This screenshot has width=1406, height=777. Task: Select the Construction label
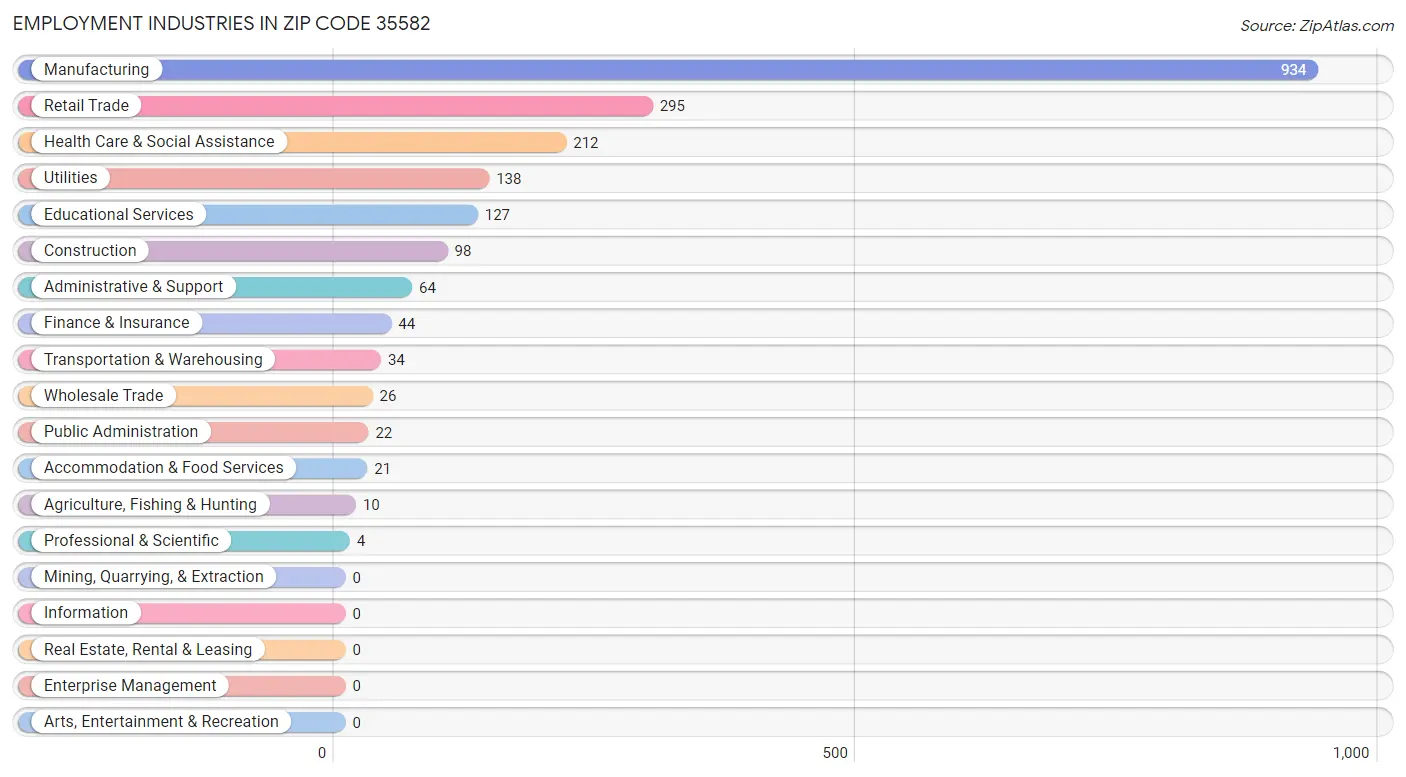coord(90,251)
